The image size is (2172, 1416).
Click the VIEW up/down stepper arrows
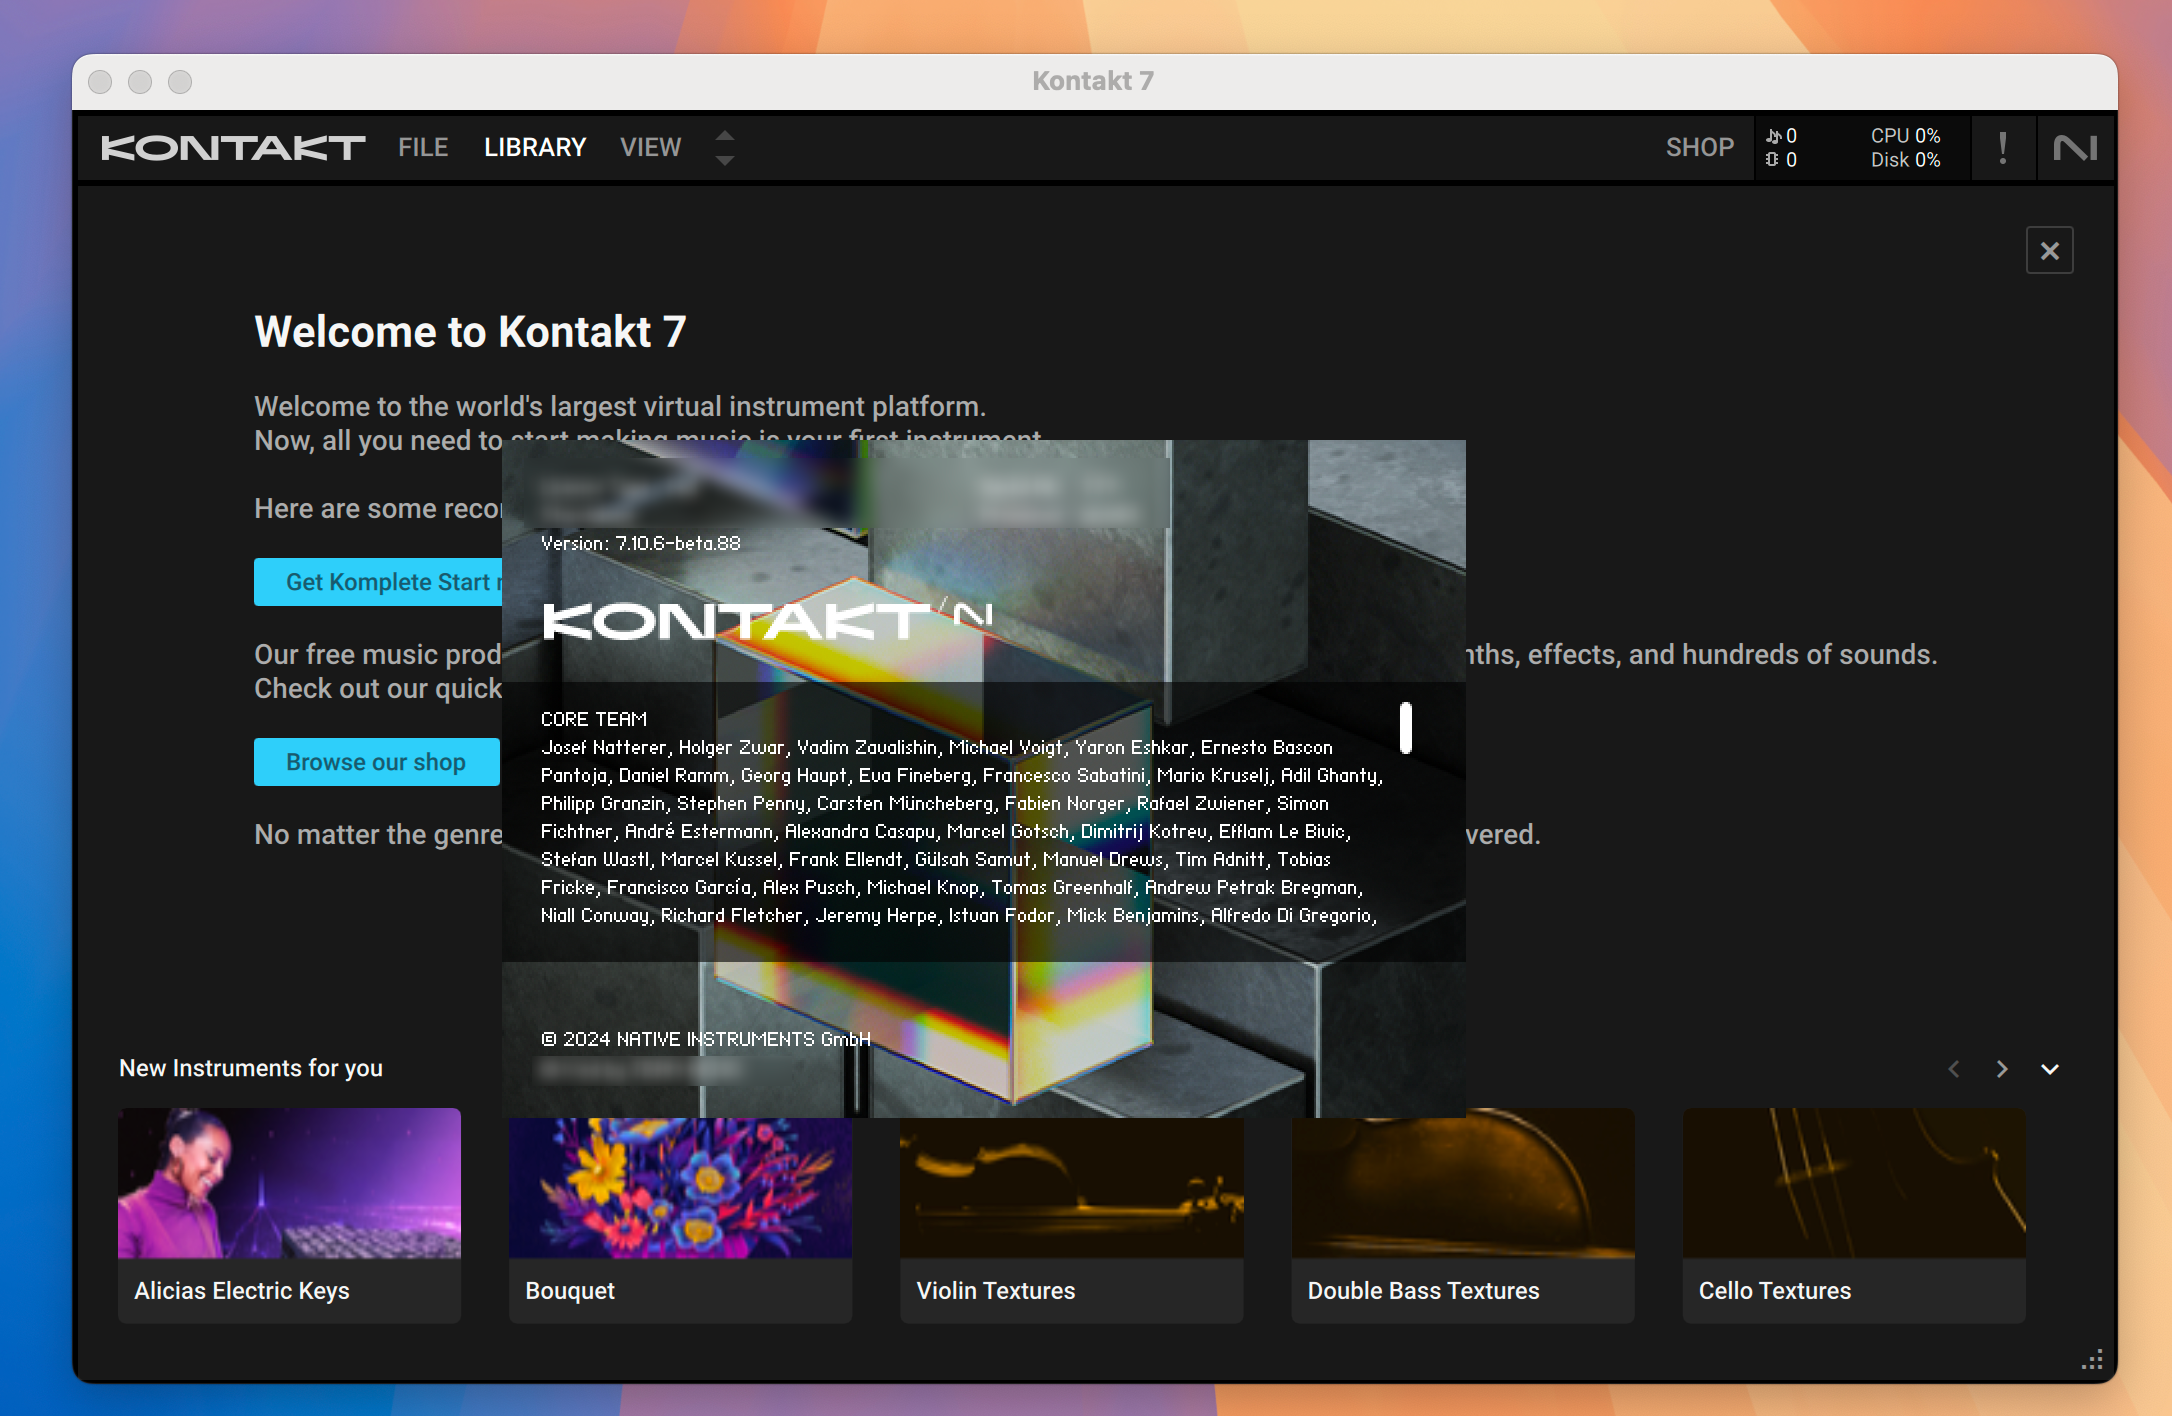point(725,147)
